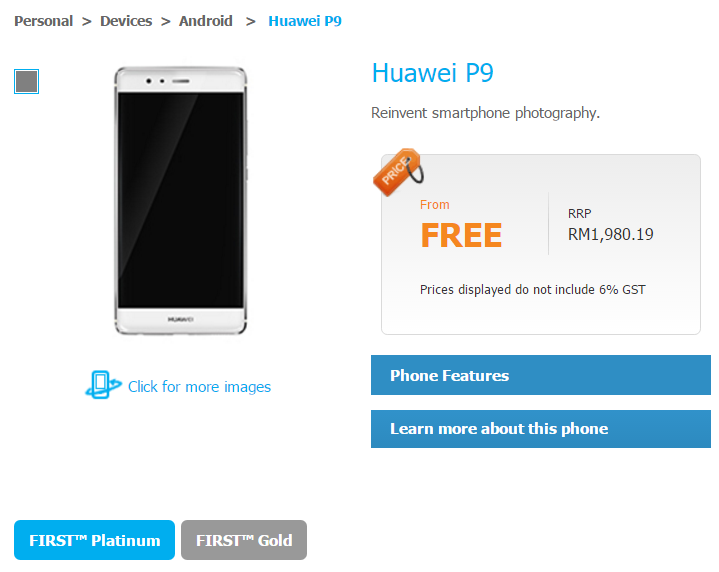This screenshot has width=719, height=572.
Task: Click the orange From label
Action: 435,205
